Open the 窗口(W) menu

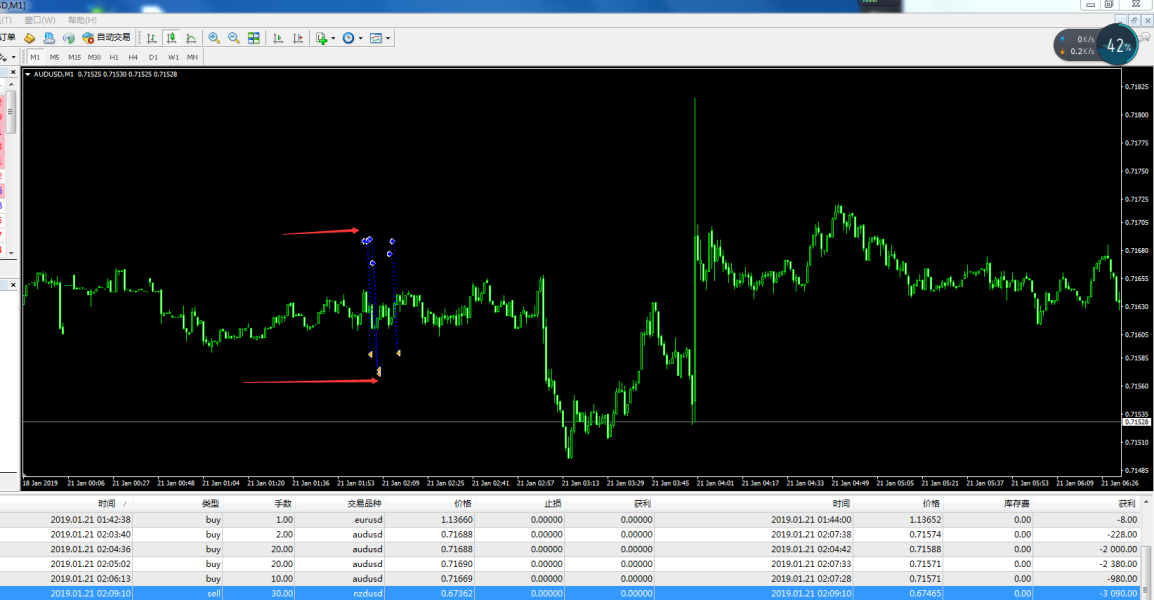click(39, 20)
